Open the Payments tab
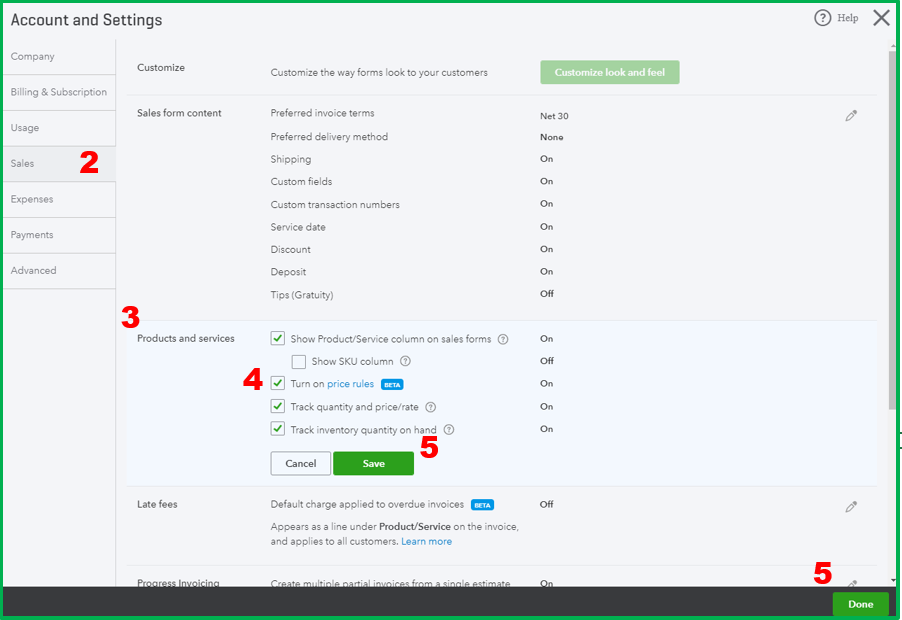Screen dimensions: 902x620 59,235
